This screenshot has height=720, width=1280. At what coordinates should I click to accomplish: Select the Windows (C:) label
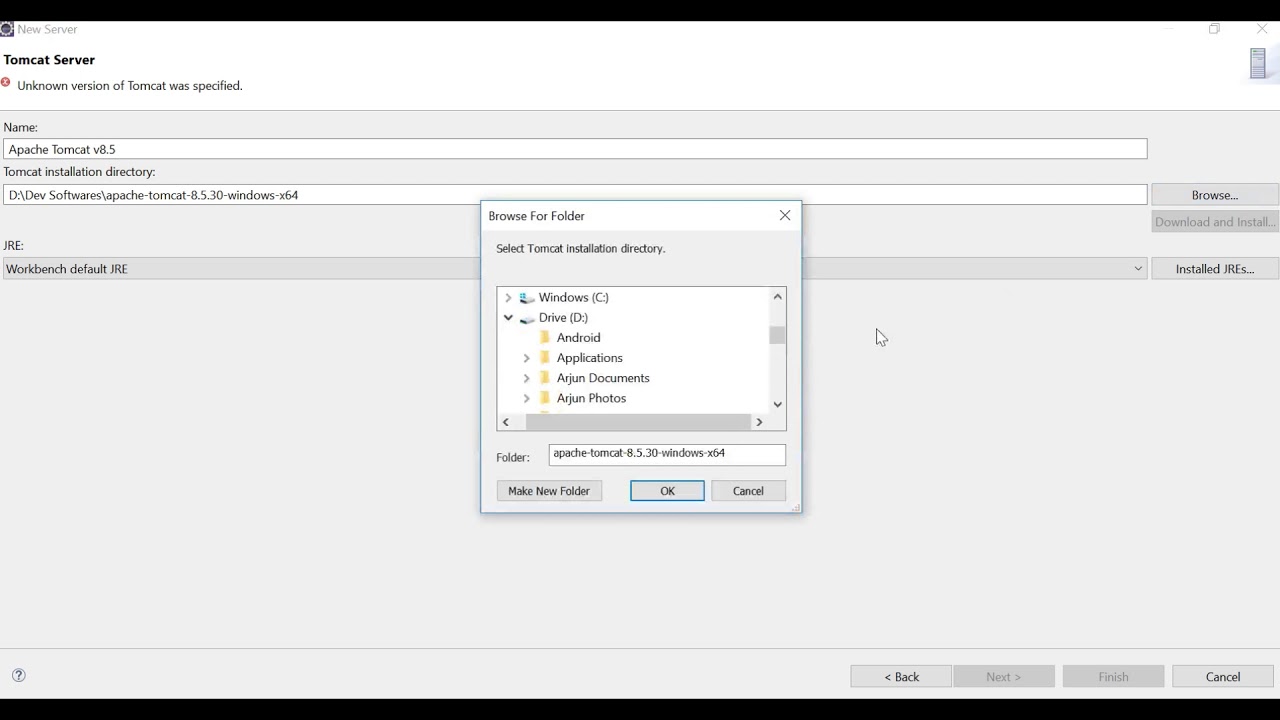point(574,298)
